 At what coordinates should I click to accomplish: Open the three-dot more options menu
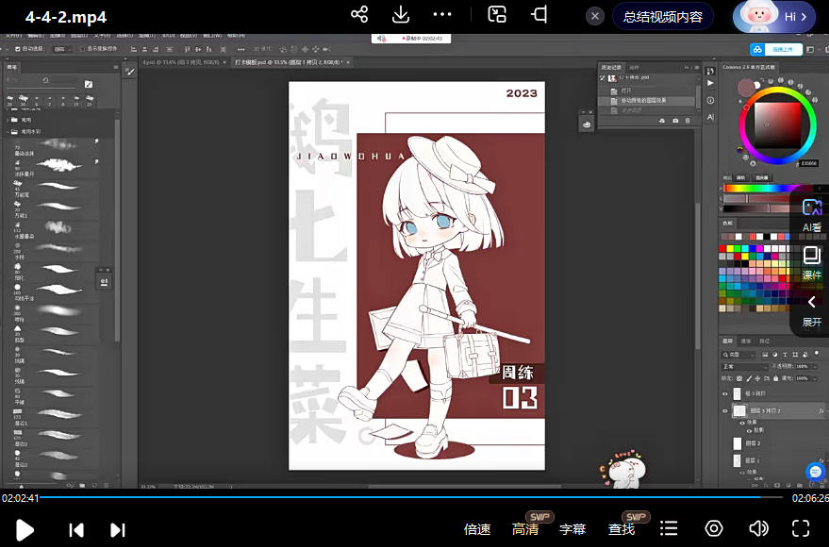442,15
